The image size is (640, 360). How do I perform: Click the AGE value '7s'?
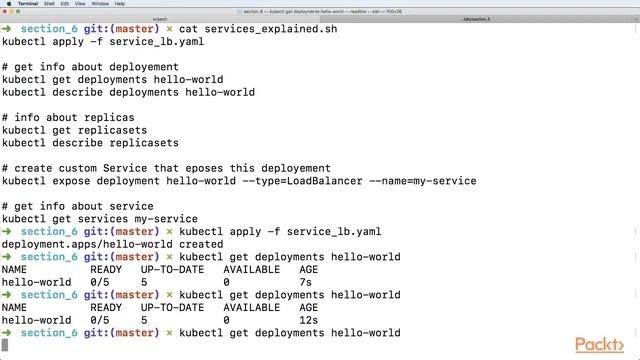point(305,282)
